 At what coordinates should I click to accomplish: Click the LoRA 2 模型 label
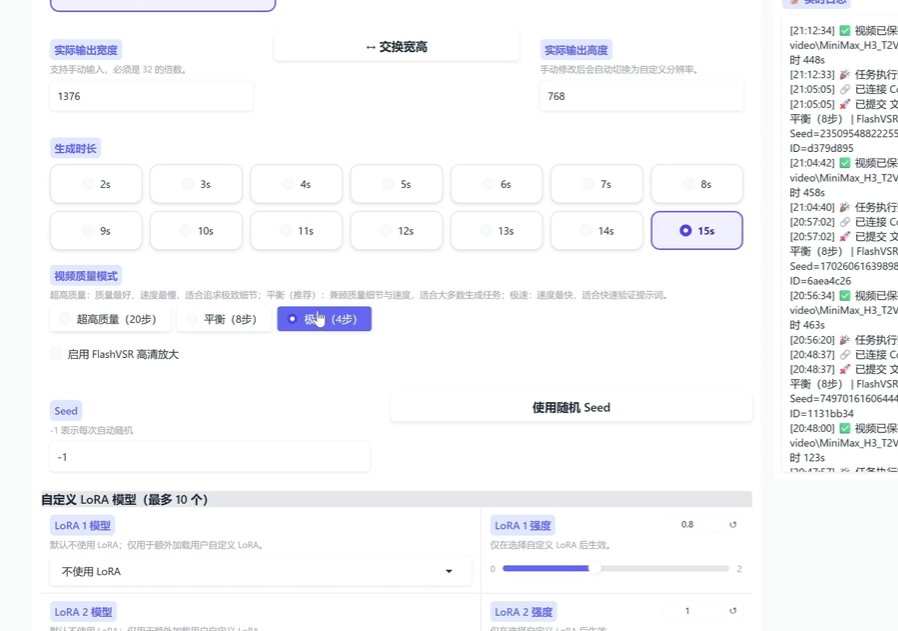point(83,612)
